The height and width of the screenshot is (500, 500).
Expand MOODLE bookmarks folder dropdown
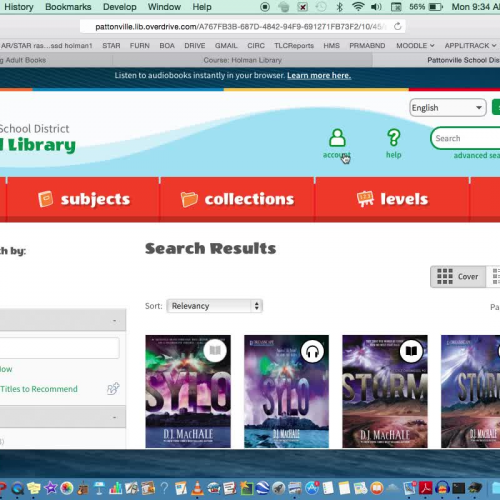tap(415, 46)
